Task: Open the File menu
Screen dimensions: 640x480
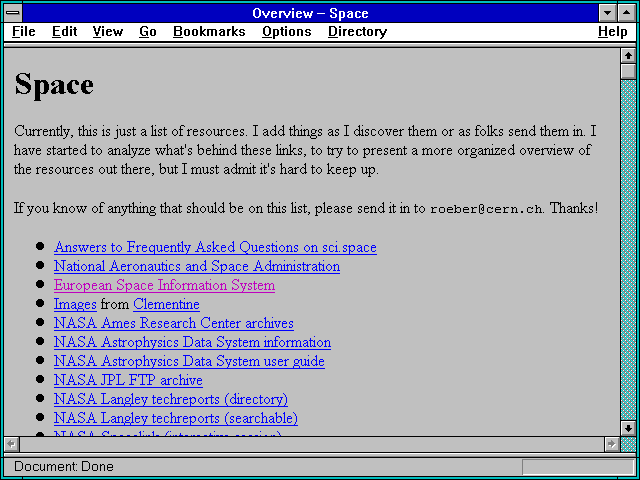Action: [x=24, y=32]
